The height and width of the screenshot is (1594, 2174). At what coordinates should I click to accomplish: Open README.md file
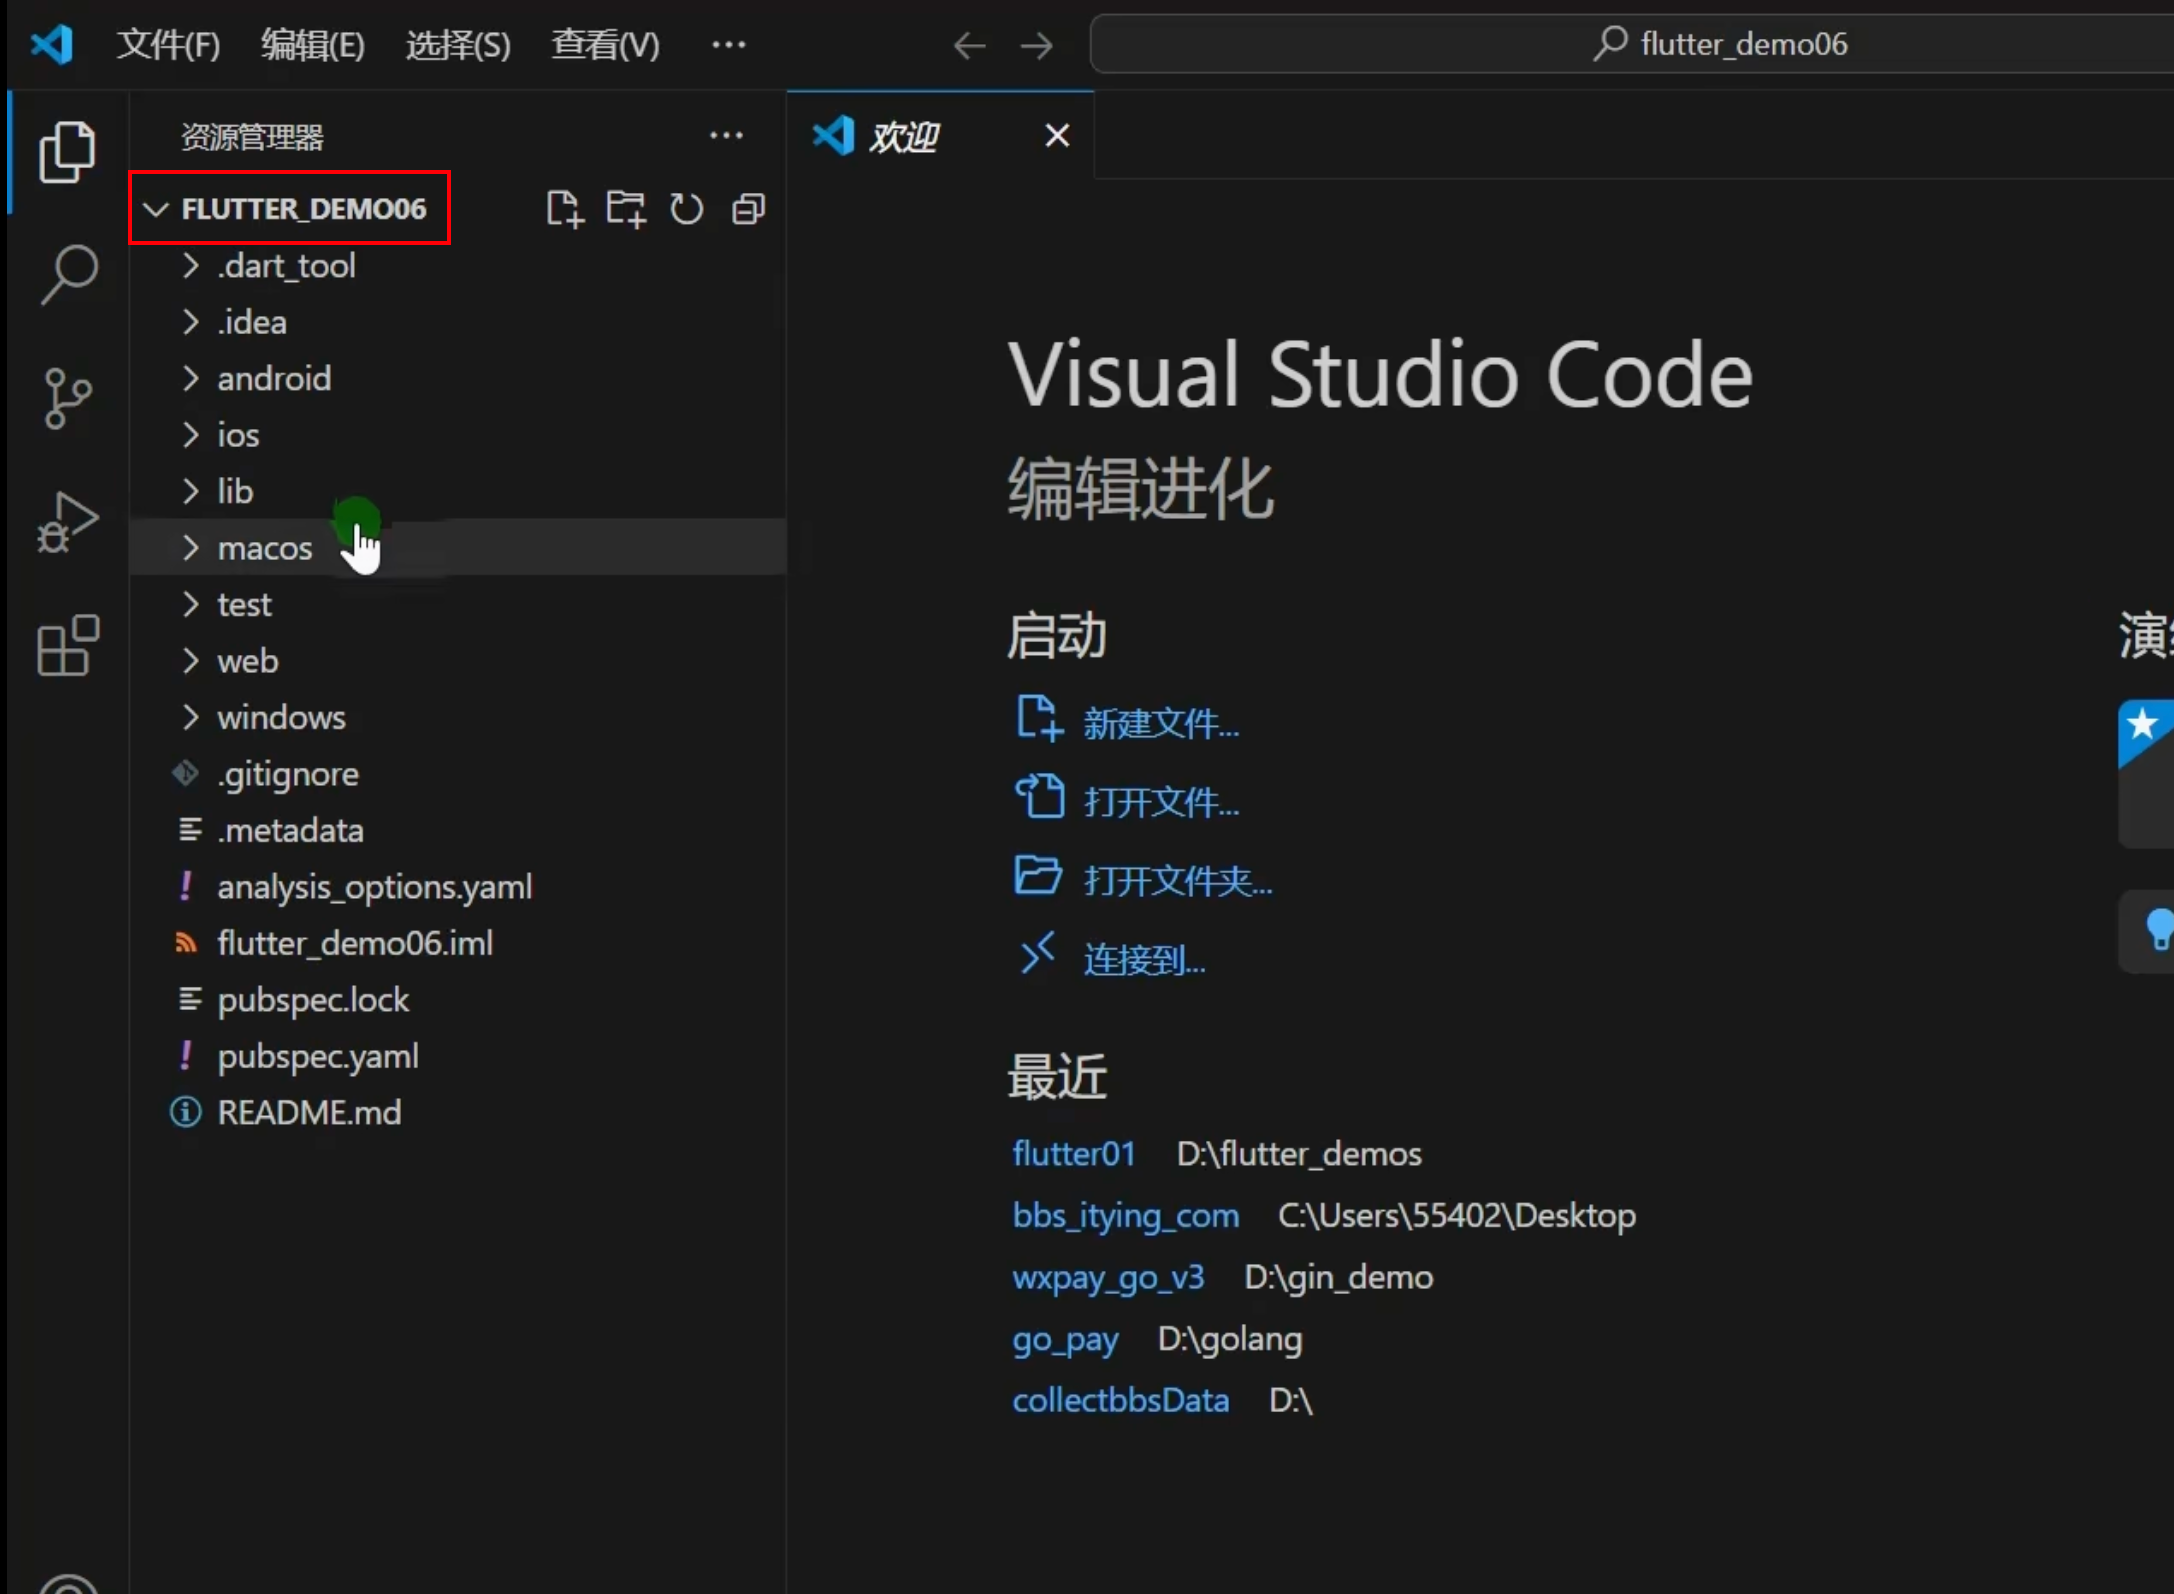[x=458, y=1113]
